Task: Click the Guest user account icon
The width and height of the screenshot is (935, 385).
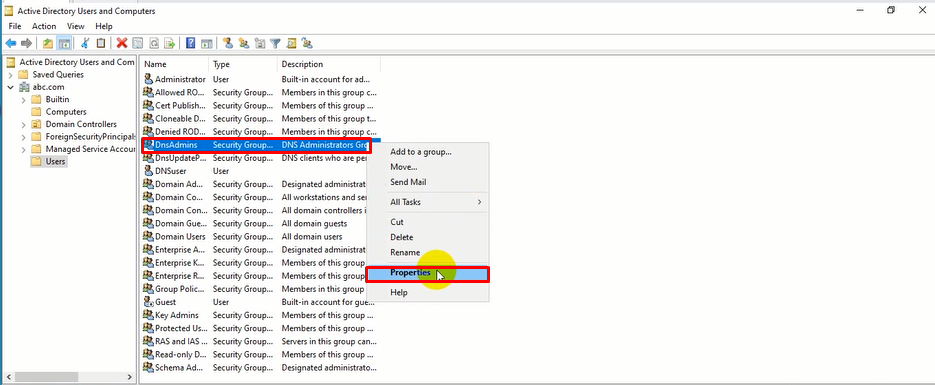Action: [x=148, y=302]
